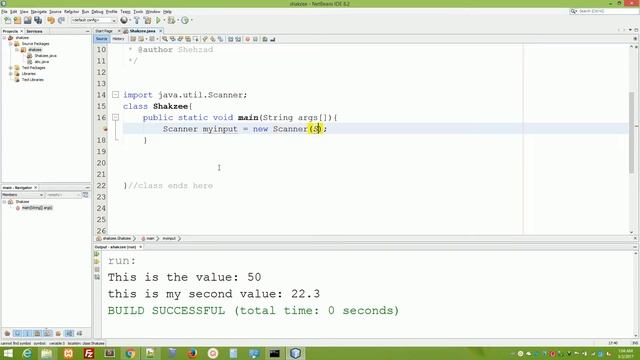Click the Uncomment icon at editor toolbar end
This screenshot has width=640, height=360.
273,39
